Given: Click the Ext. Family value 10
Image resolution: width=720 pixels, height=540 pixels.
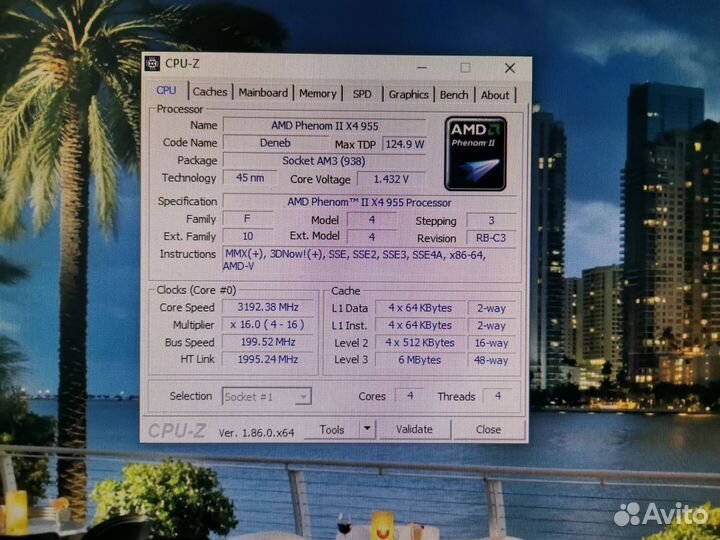Looking at the screenshot, I should click(248, 236).
